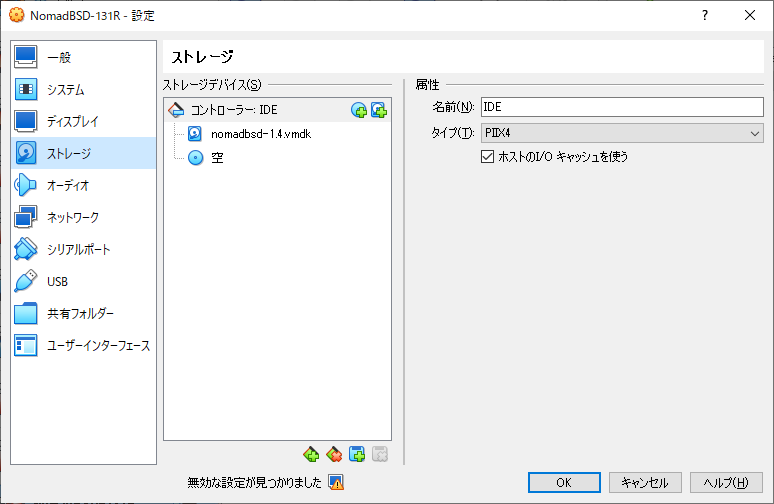Remove the selected storage controller
Viewport: 774px width, 504px height.
[x=334, y=454]
